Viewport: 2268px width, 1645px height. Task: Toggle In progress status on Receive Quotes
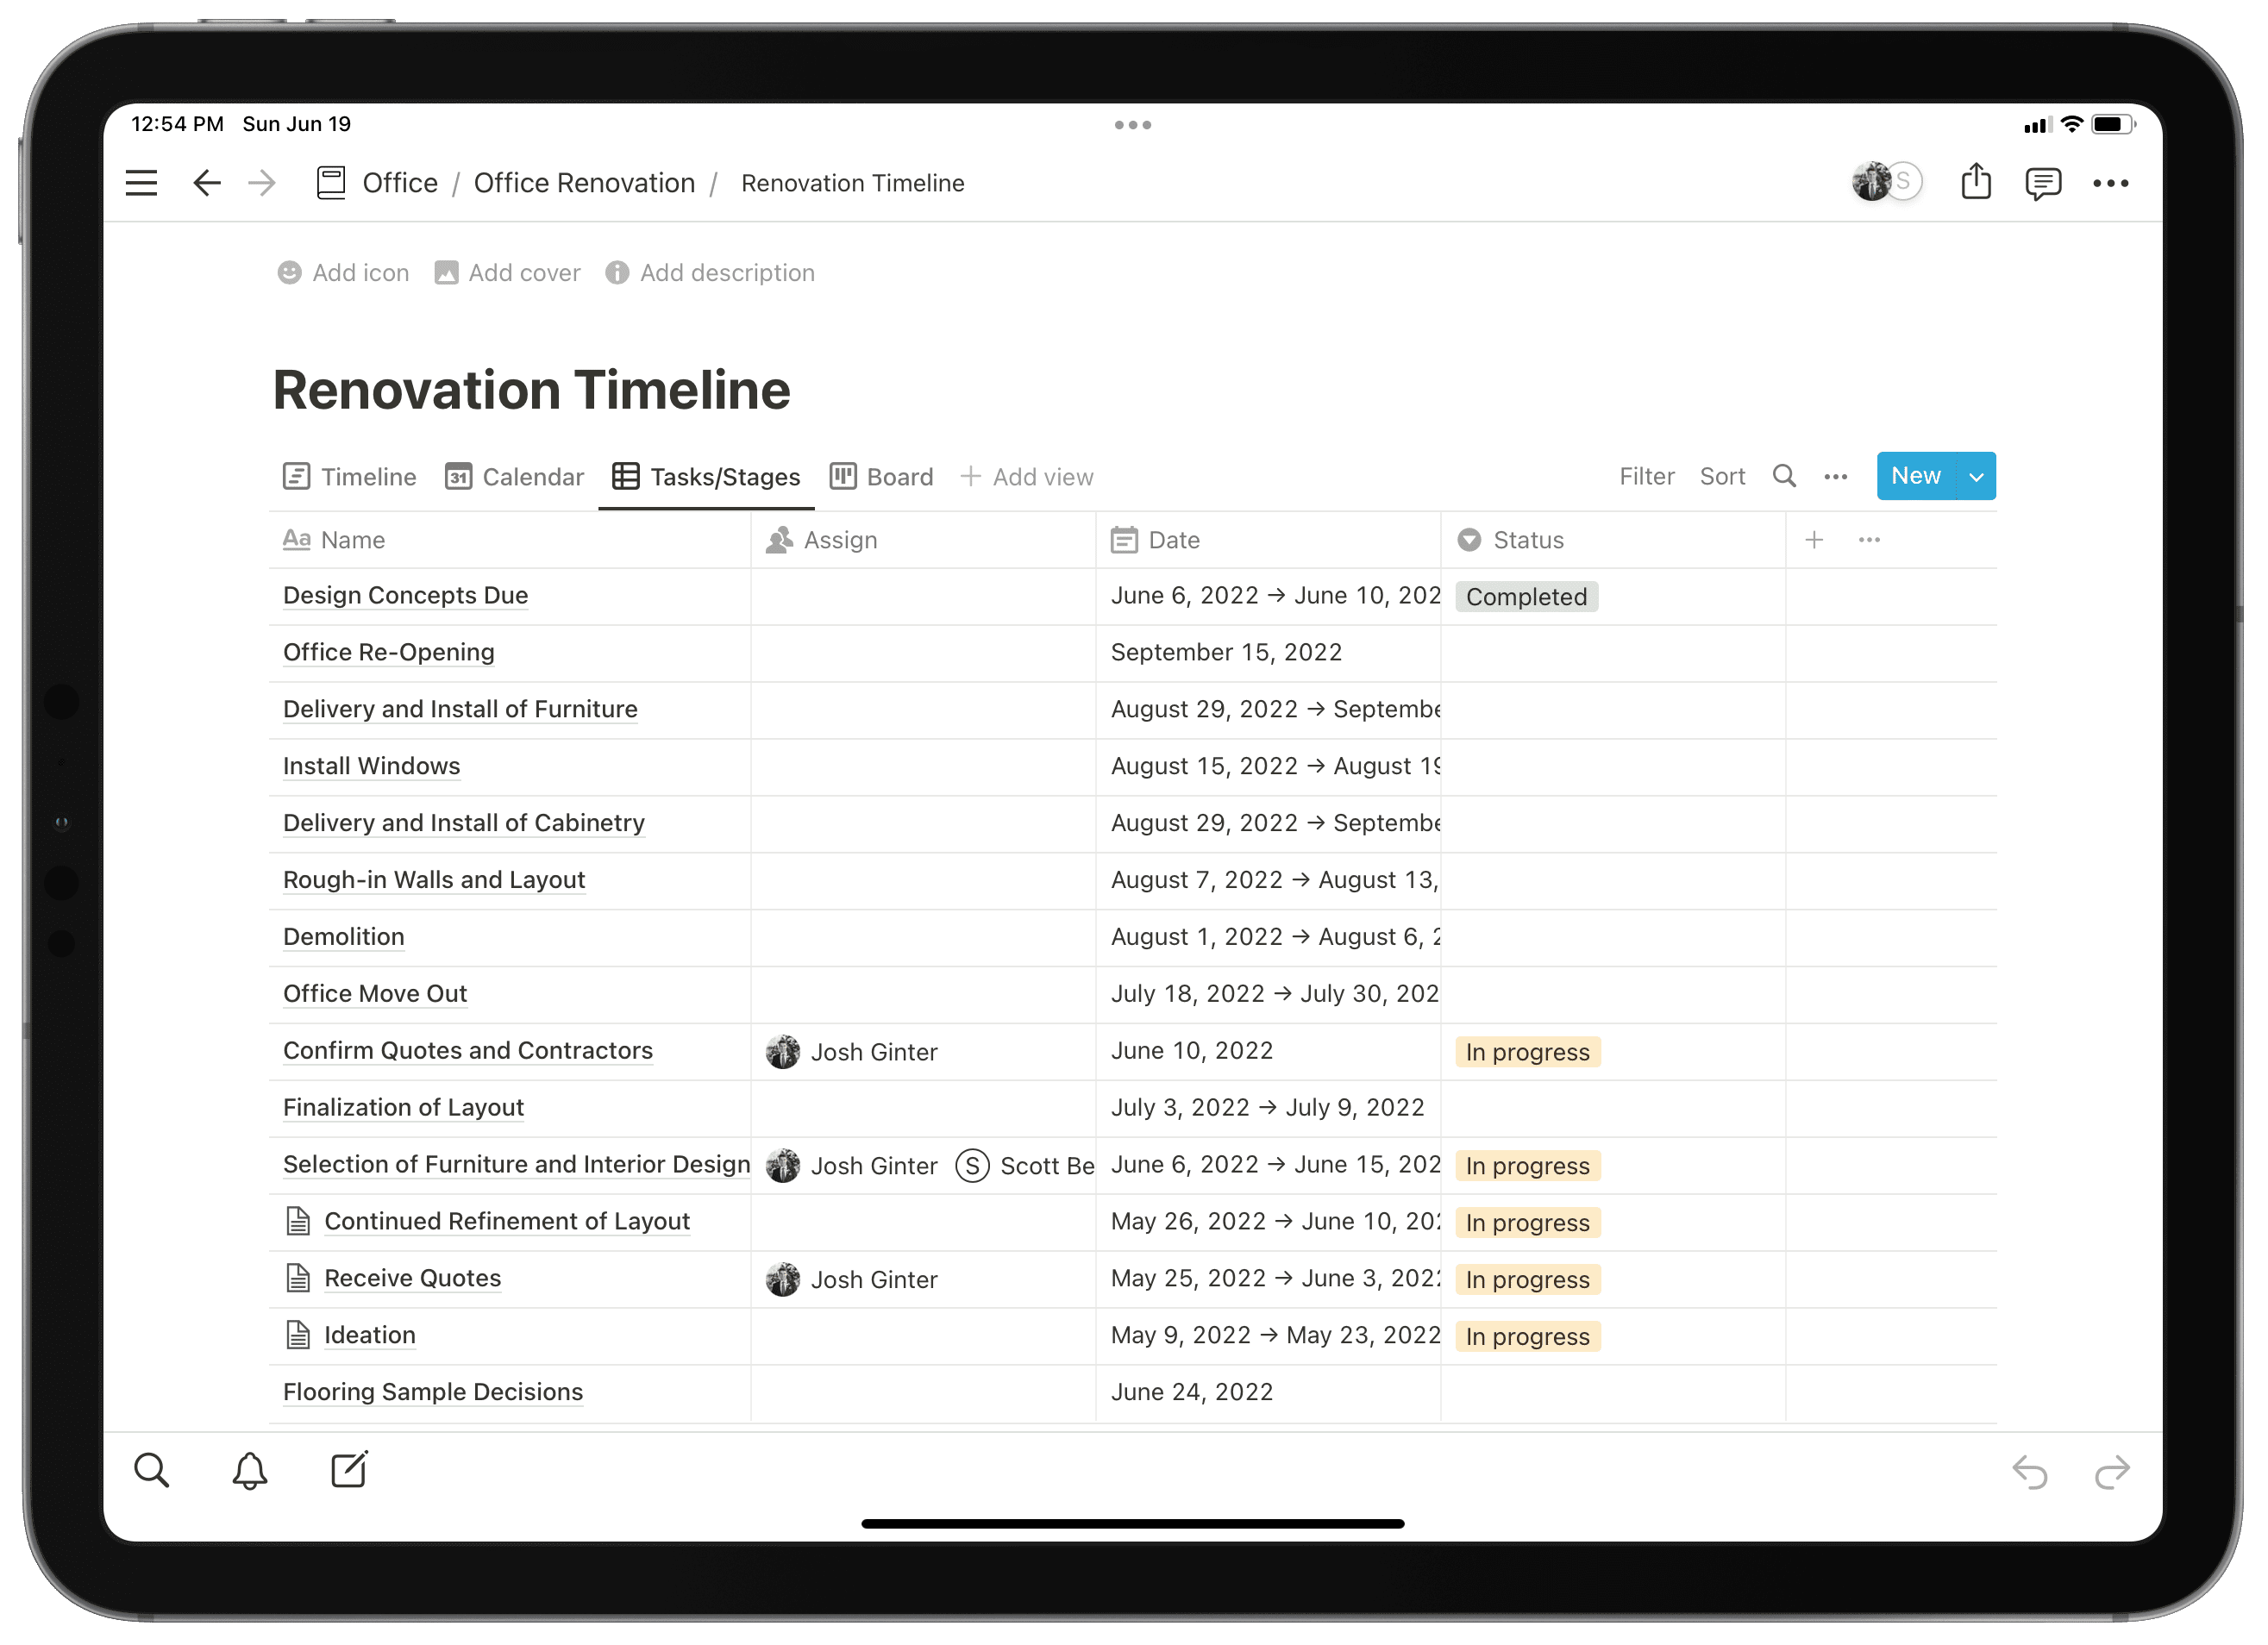(1526, 1277)
